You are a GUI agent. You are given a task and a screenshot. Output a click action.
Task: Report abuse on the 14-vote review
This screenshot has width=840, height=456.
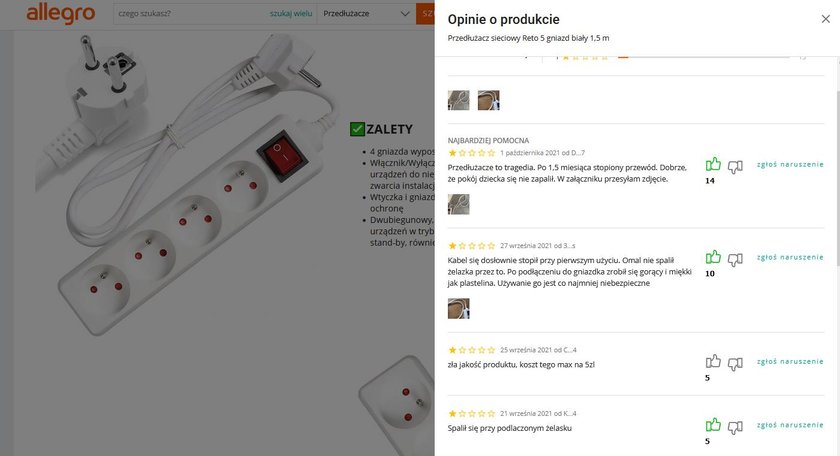click(x=790, y=165)
